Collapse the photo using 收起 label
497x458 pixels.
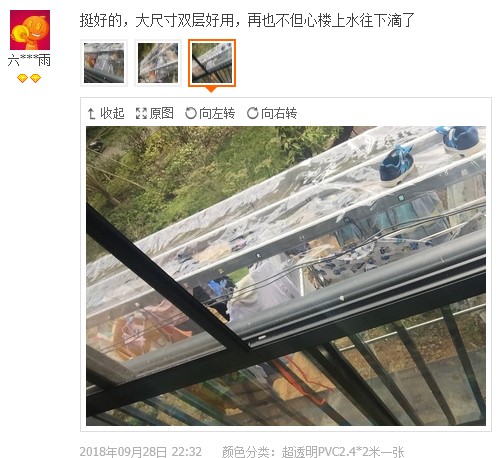(x=112, y=113)
